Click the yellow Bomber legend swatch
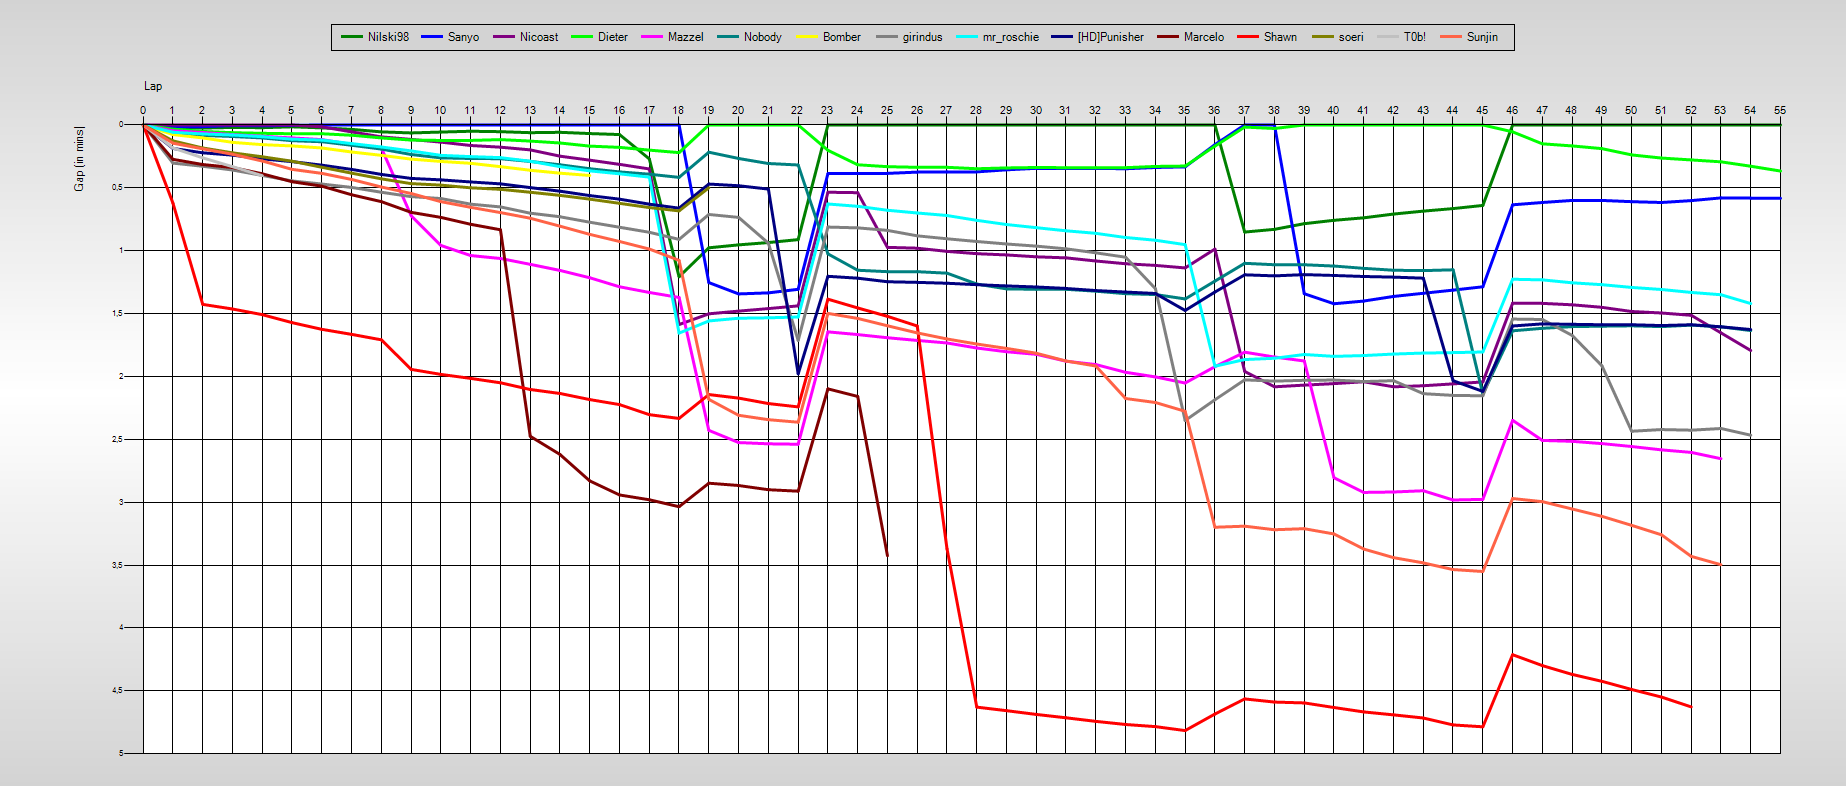This screenshot has width=1846, height=786. [x=807, y=37]
